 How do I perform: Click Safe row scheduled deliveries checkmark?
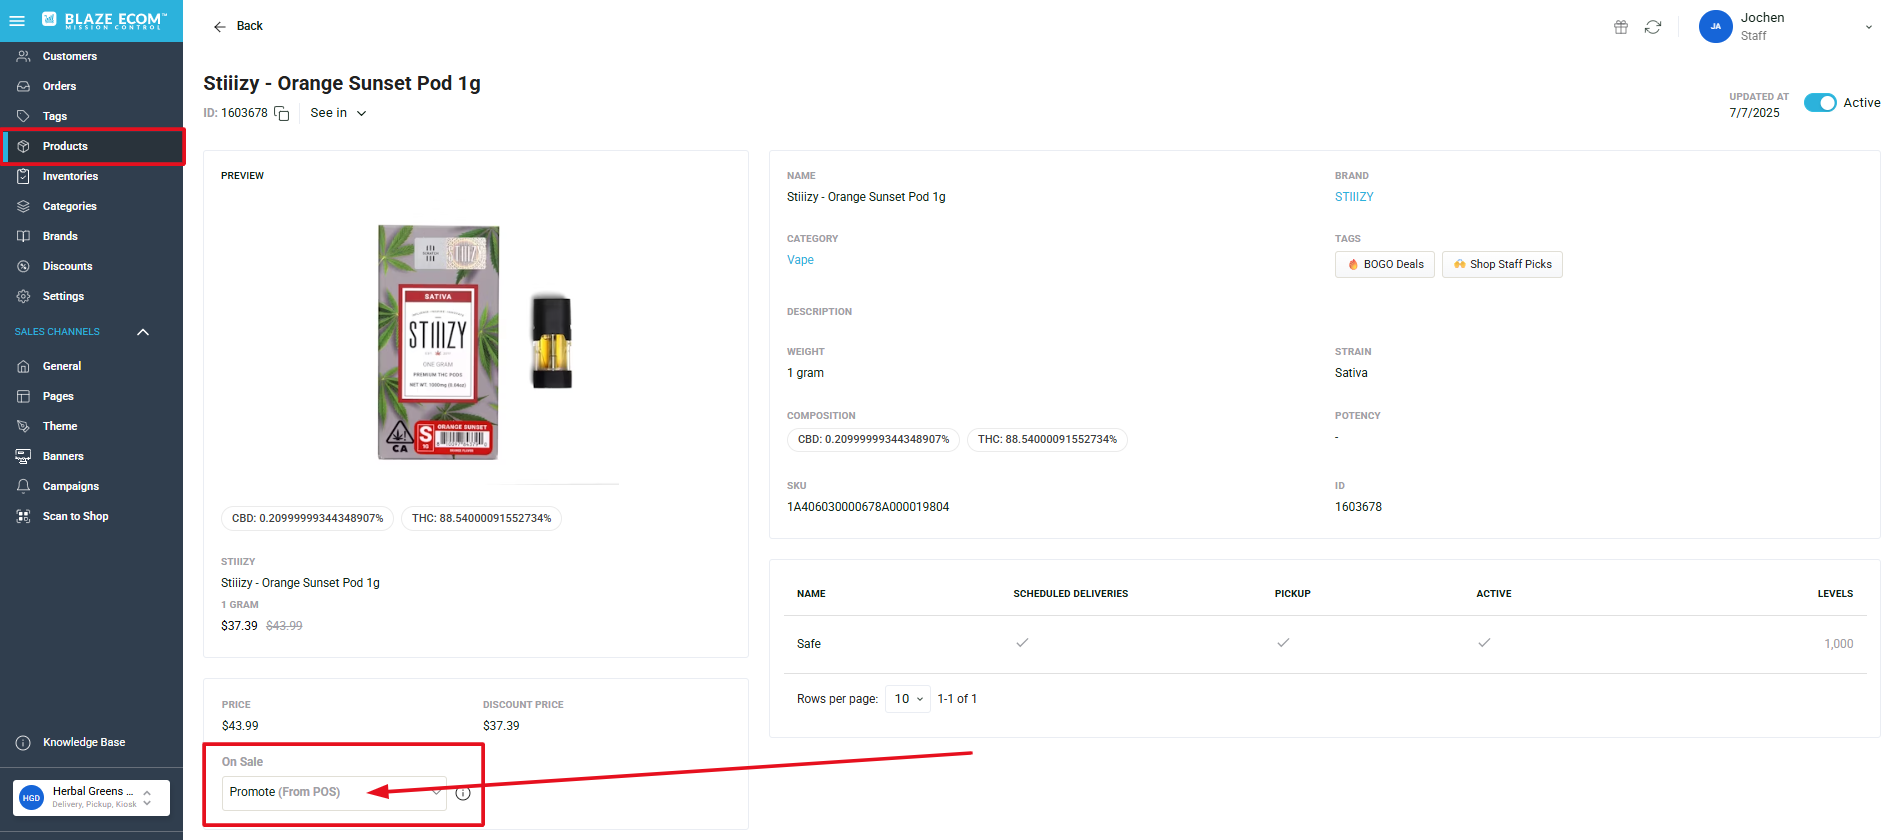click(x=1022, y=643)
